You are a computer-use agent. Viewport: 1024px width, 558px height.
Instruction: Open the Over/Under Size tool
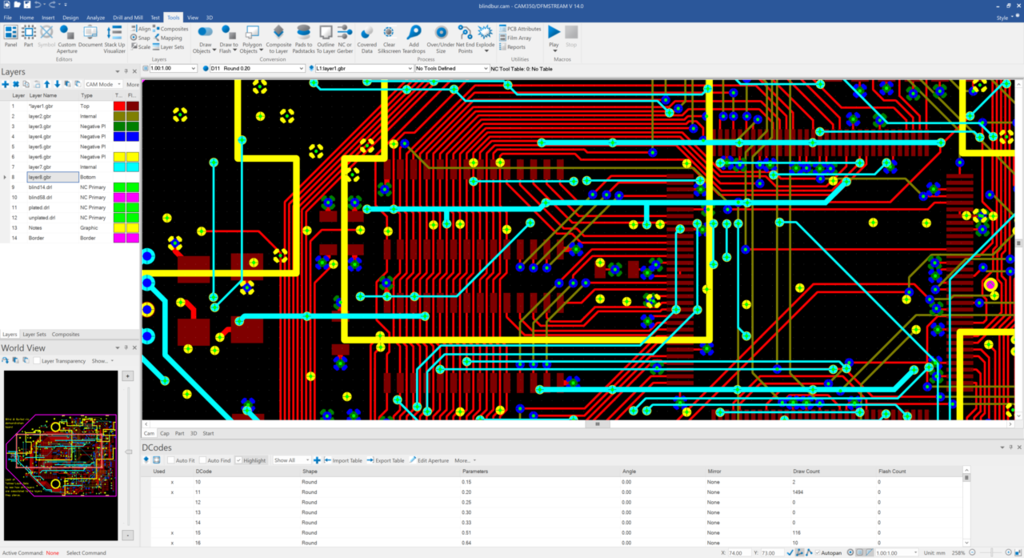pos(441,39)
